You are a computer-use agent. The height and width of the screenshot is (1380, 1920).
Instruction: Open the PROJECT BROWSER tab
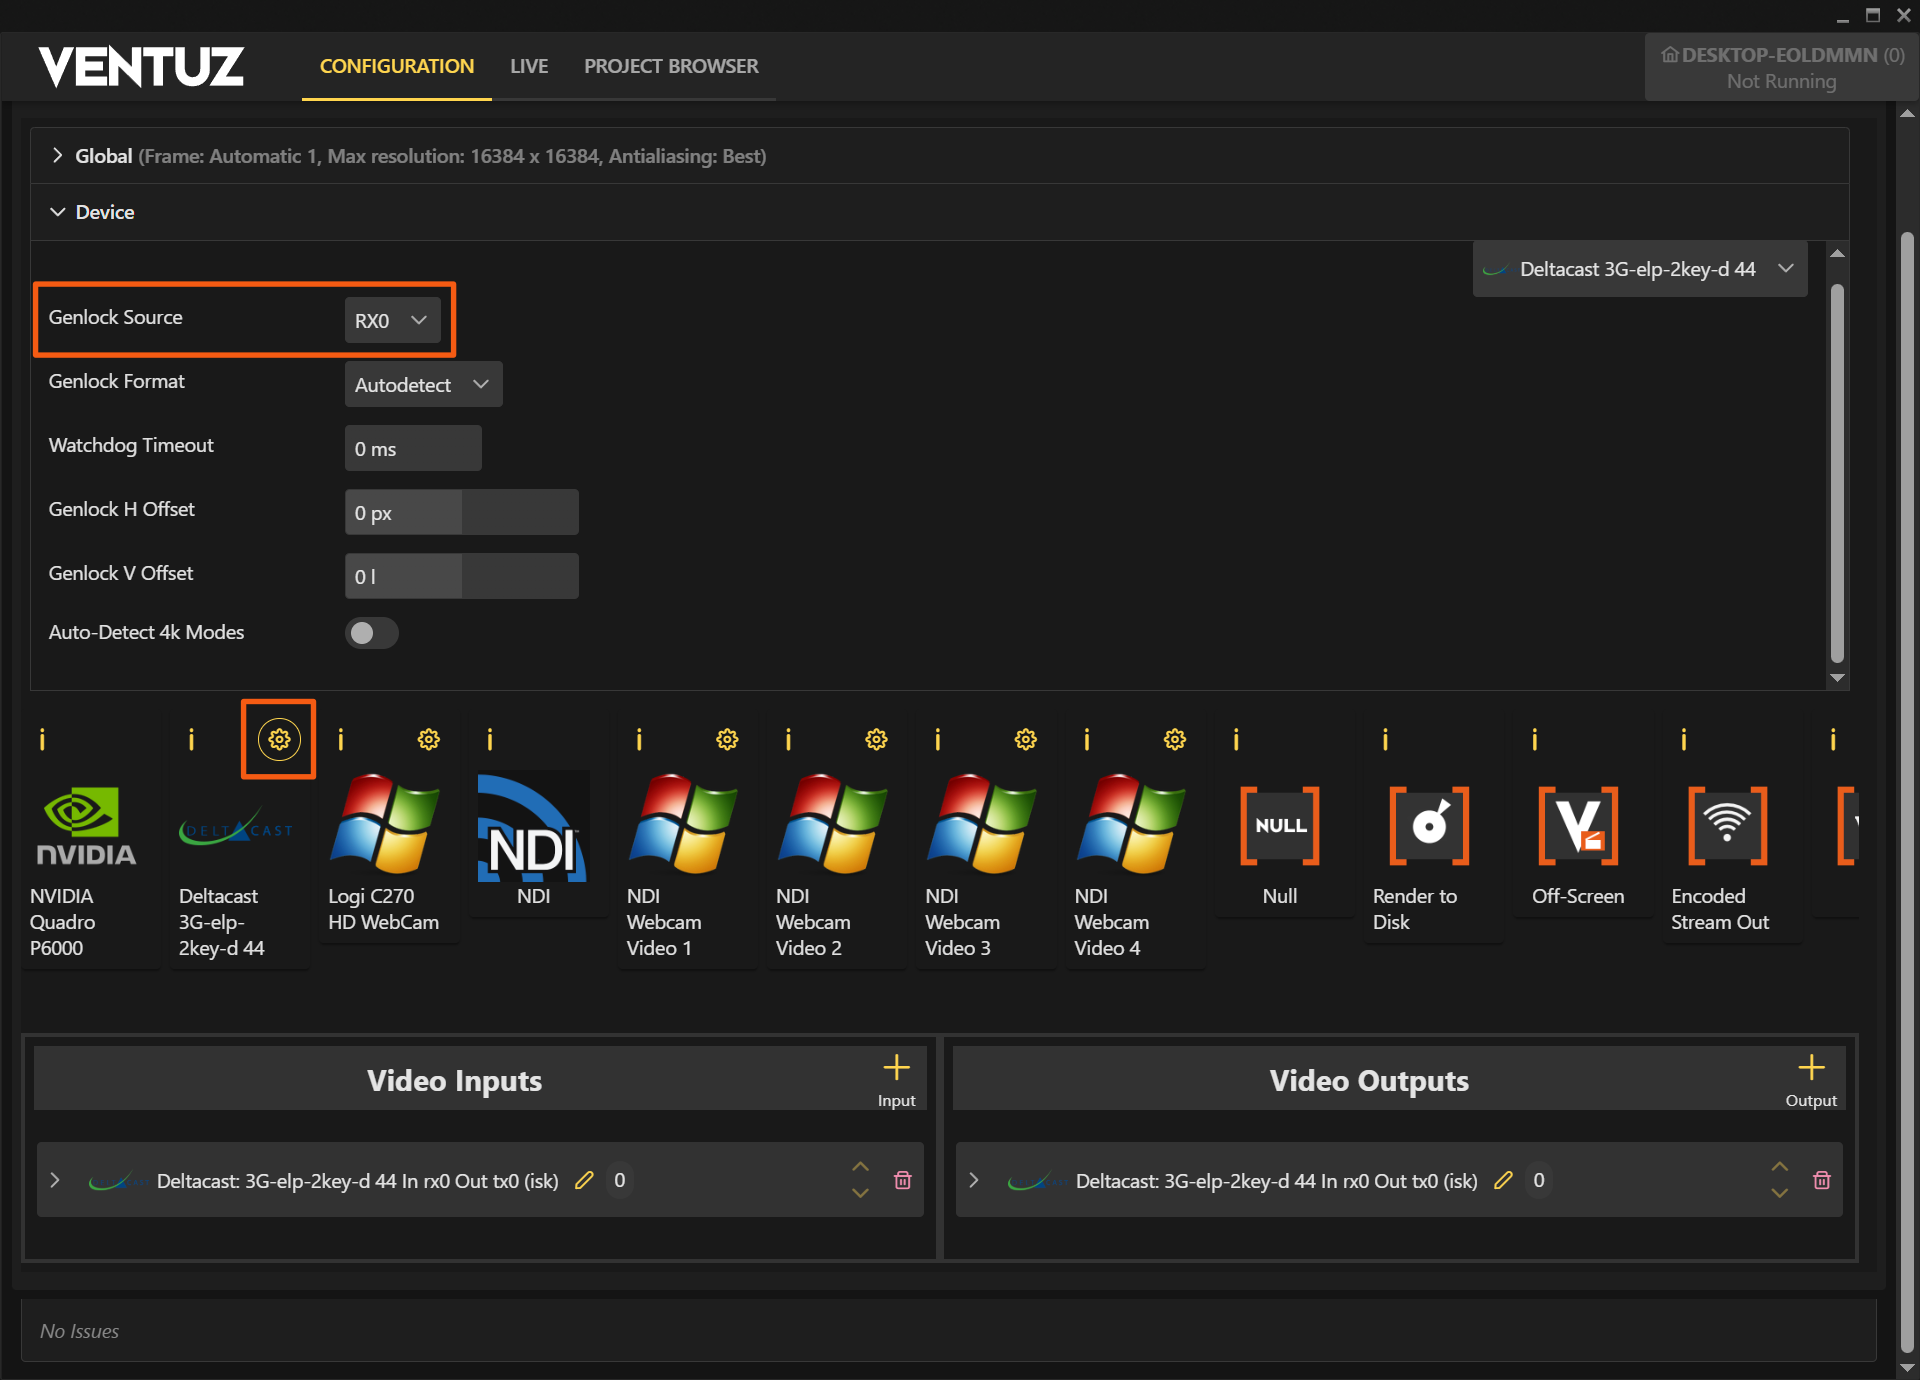pos(670,66)
